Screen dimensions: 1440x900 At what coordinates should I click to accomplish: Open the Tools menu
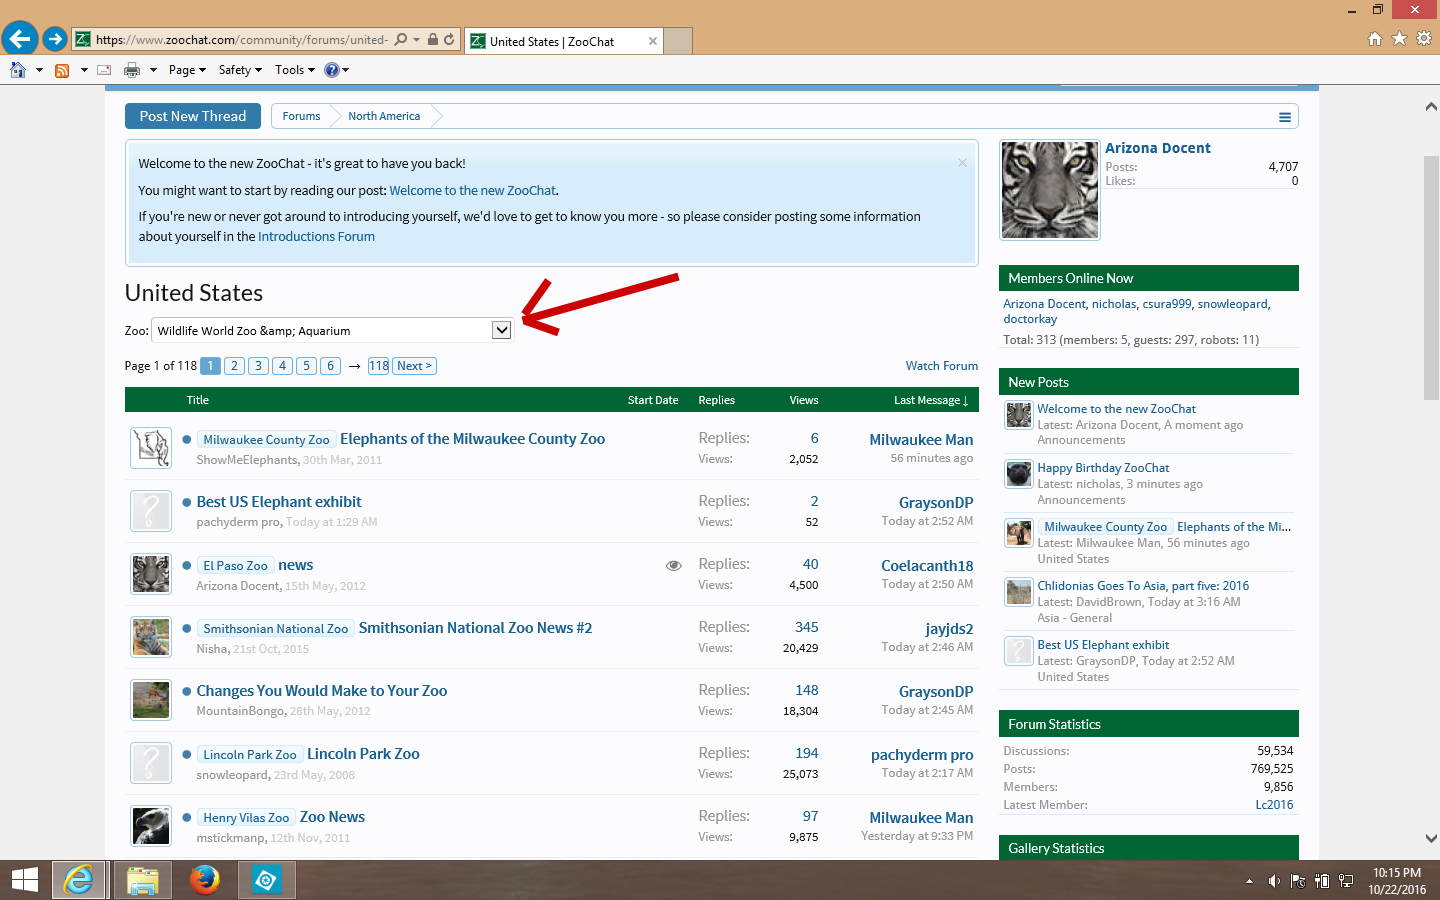click(294, 70)
